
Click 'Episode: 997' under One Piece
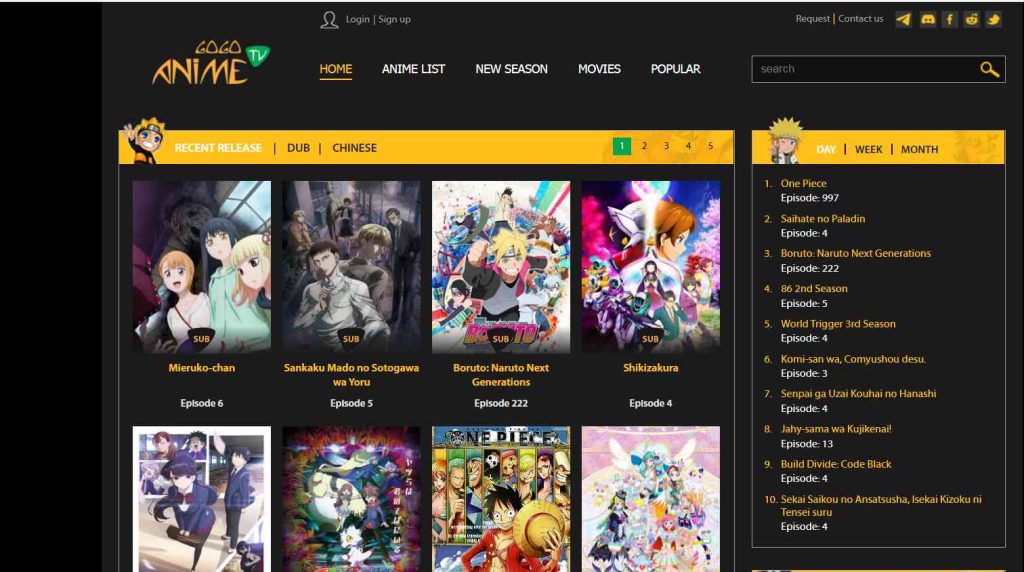pyautogui.click(x=810, y=198)
